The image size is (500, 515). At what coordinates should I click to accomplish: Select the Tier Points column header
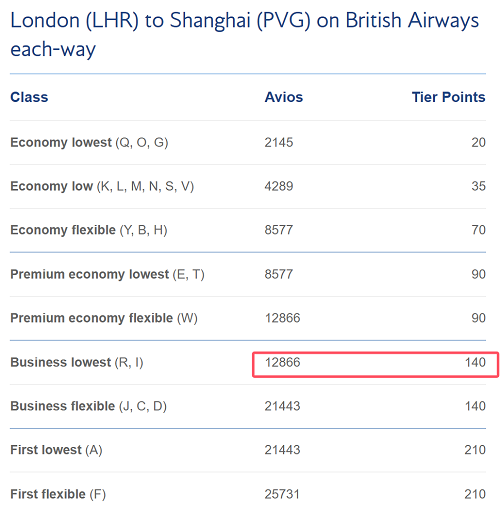point(448,97)
